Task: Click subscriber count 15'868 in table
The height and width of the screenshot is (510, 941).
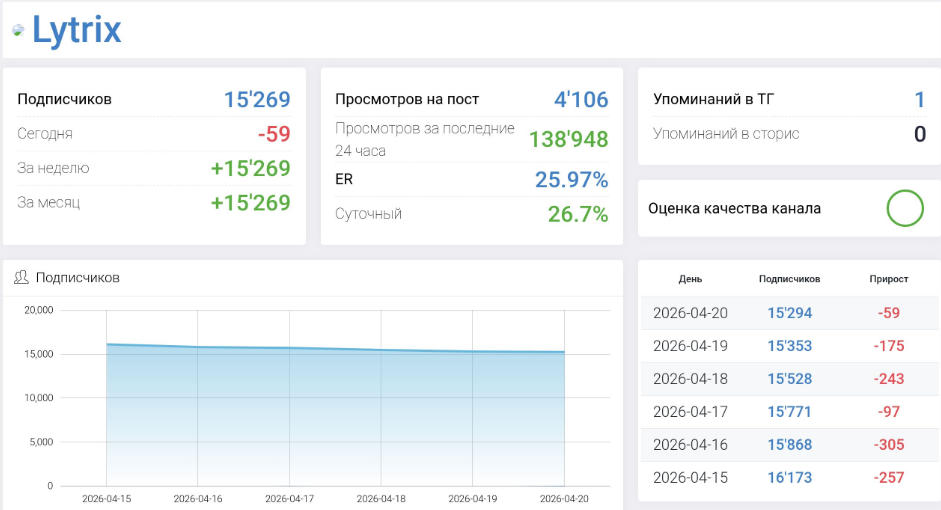Action: tap(790, 445)
